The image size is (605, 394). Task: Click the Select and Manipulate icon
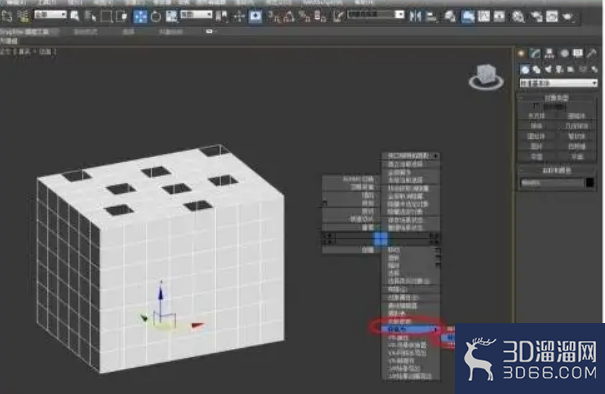(239, 16)
